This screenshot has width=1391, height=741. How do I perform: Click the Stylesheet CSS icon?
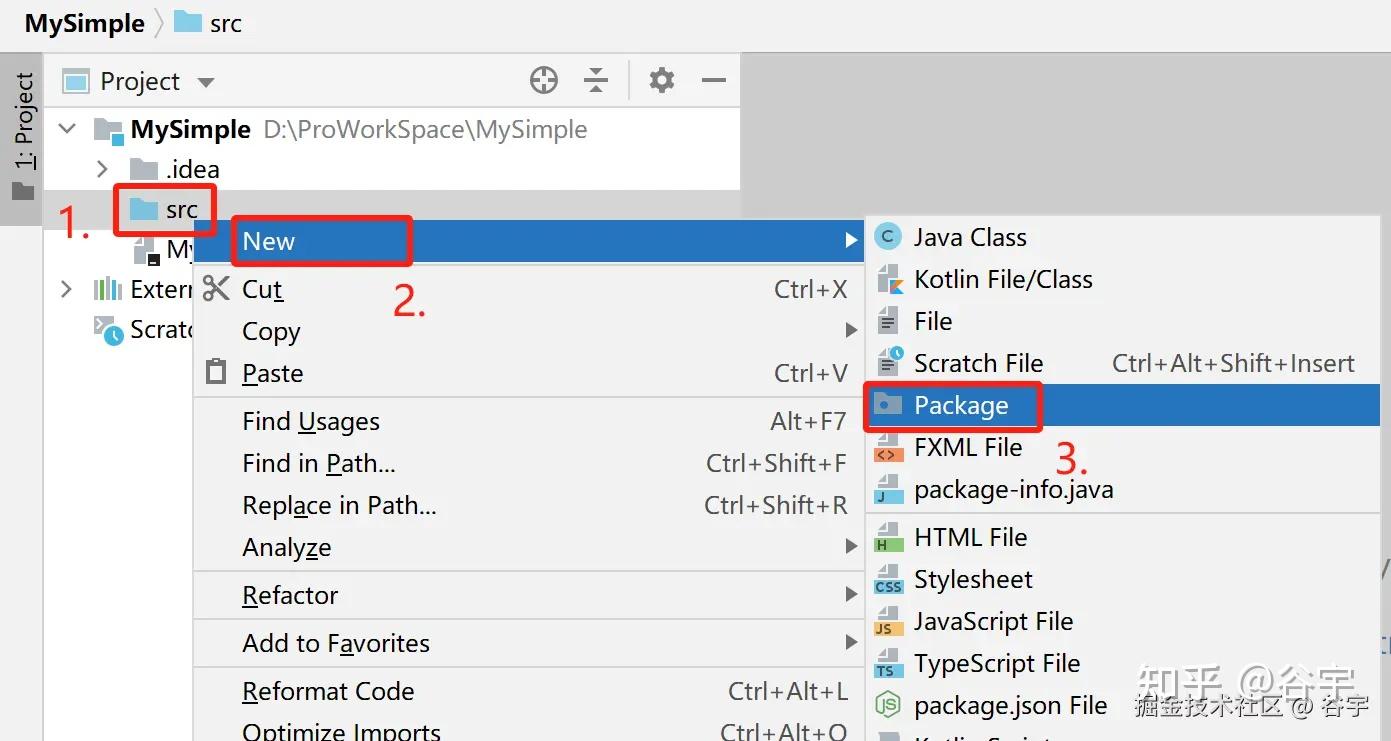pos(887,580)
